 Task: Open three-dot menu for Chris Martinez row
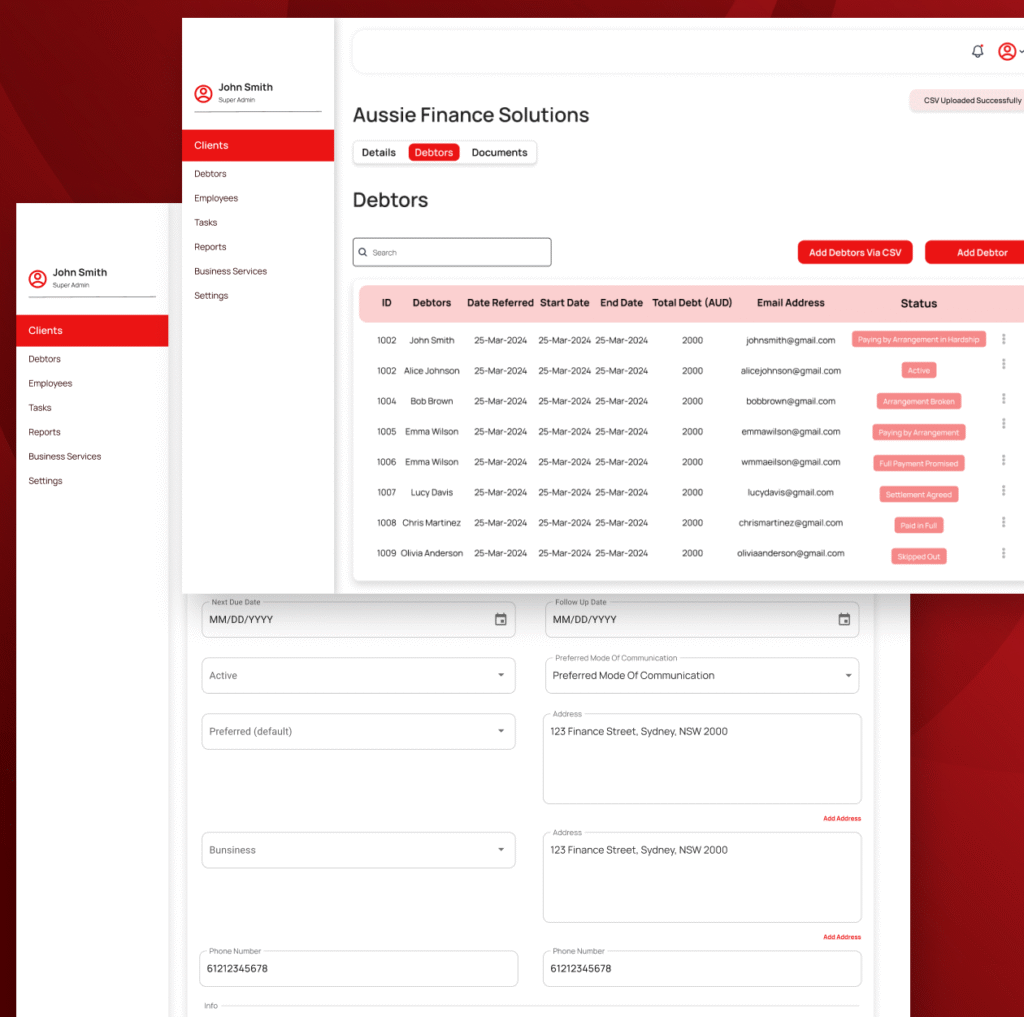1003,522
